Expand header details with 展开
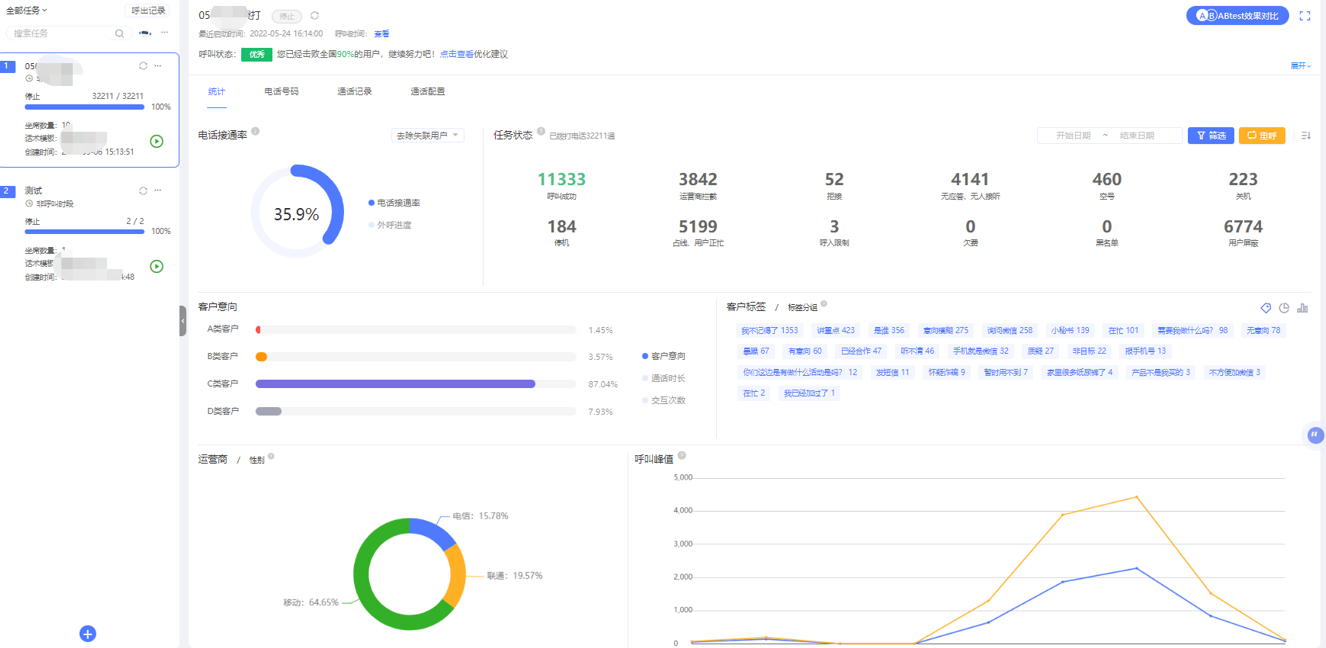The height and width of the screenshot is (648, 1326). [x=1300, y=66]
